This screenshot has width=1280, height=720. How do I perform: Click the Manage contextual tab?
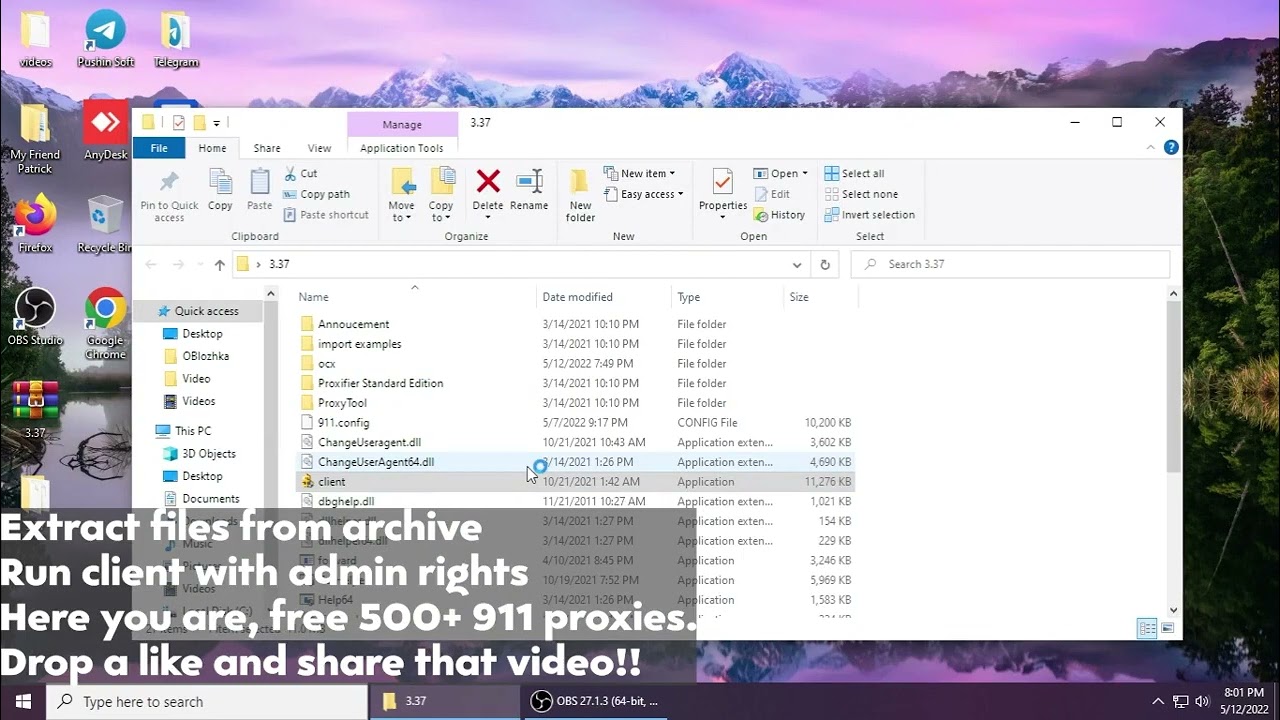coord(402,125)
